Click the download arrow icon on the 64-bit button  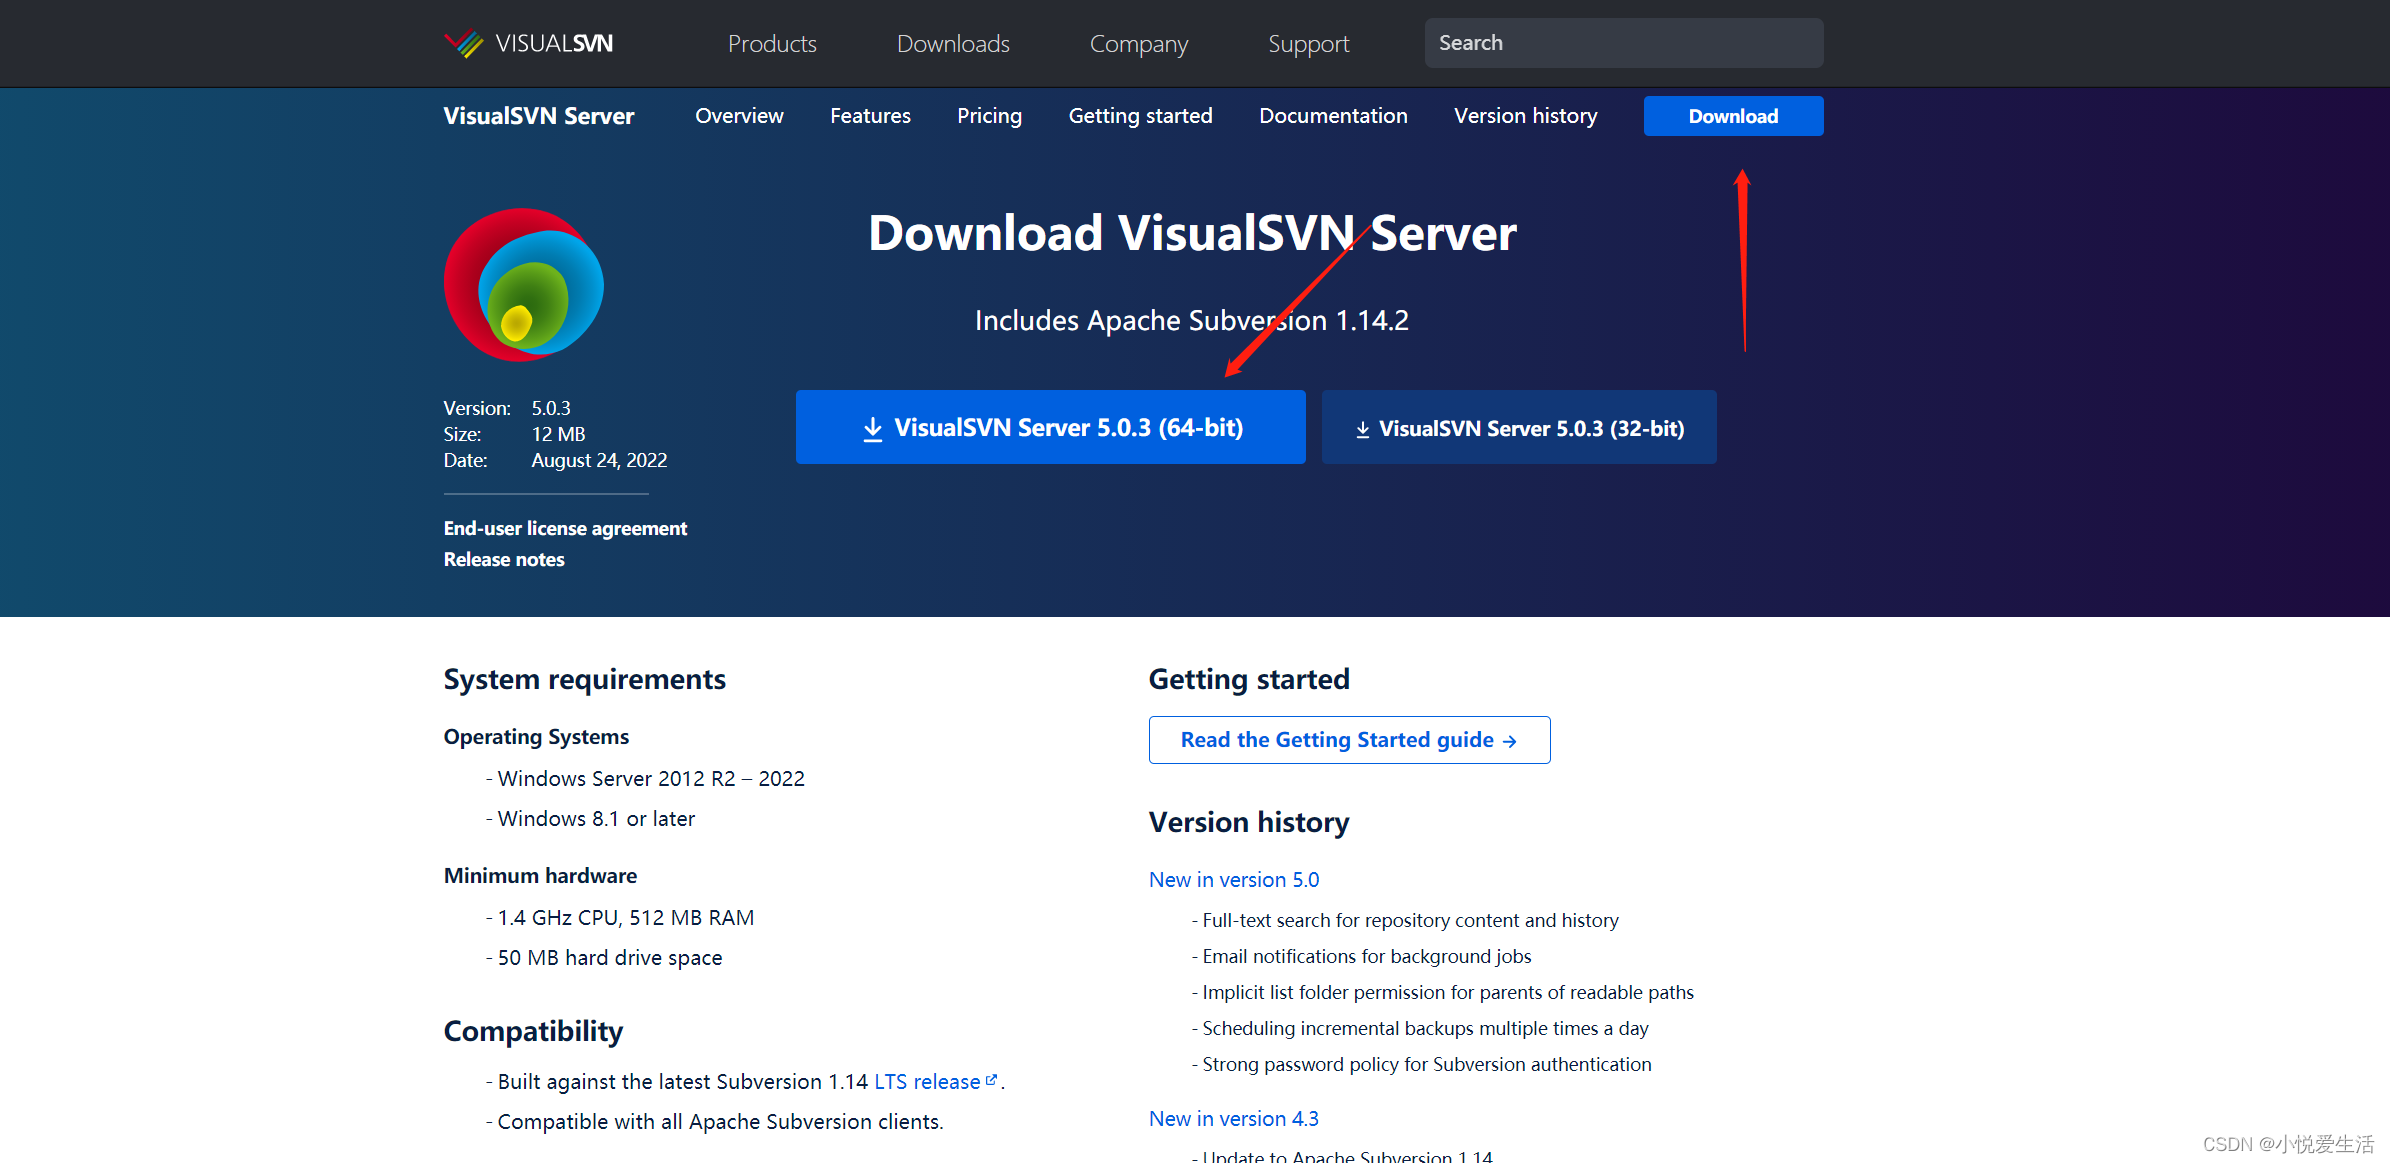pyautogui.click(x=872, y=427)
